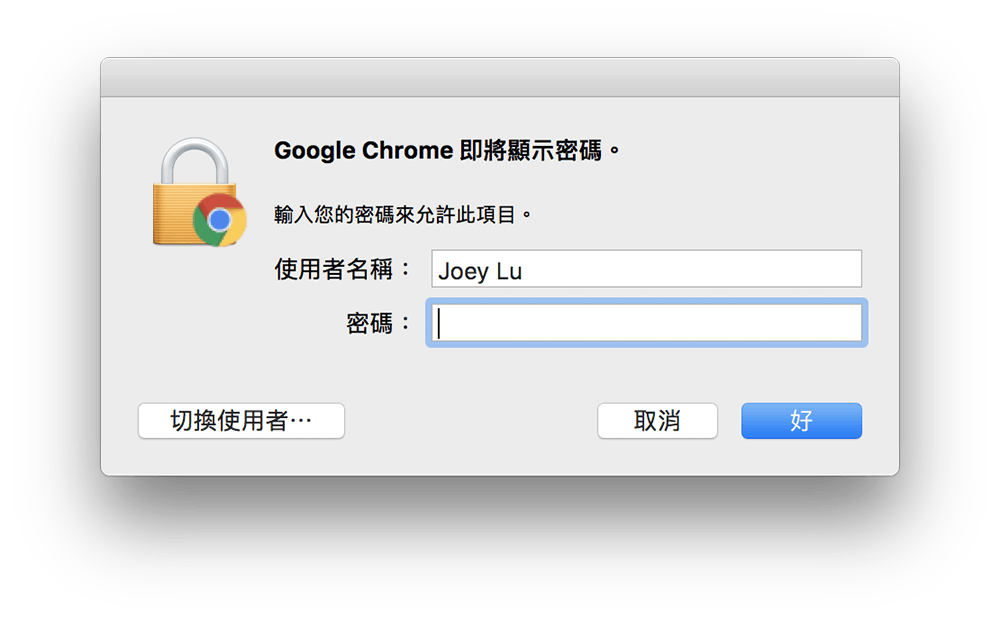Click inside the 使用者名稱 username field

647,269
